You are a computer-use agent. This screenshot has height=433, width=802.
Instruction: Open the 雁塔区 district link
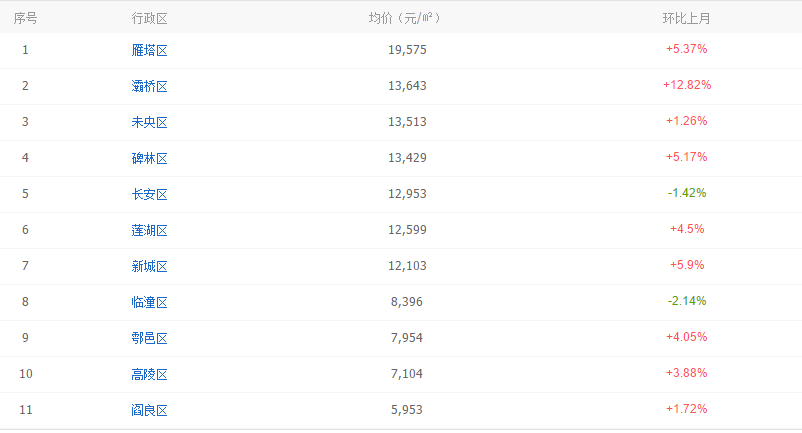[x=149, y=50]
